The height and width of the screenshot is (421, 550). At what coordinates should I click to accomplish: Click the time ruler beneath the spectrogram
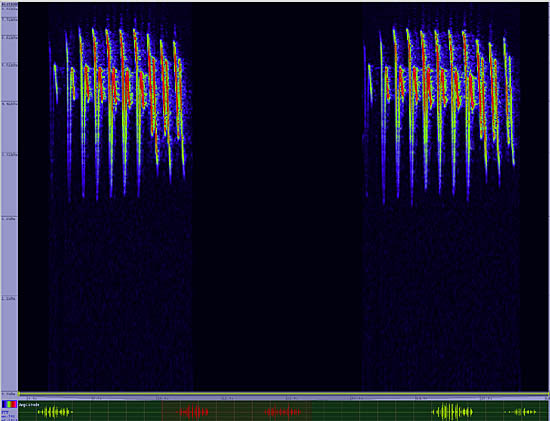point(283,399)
